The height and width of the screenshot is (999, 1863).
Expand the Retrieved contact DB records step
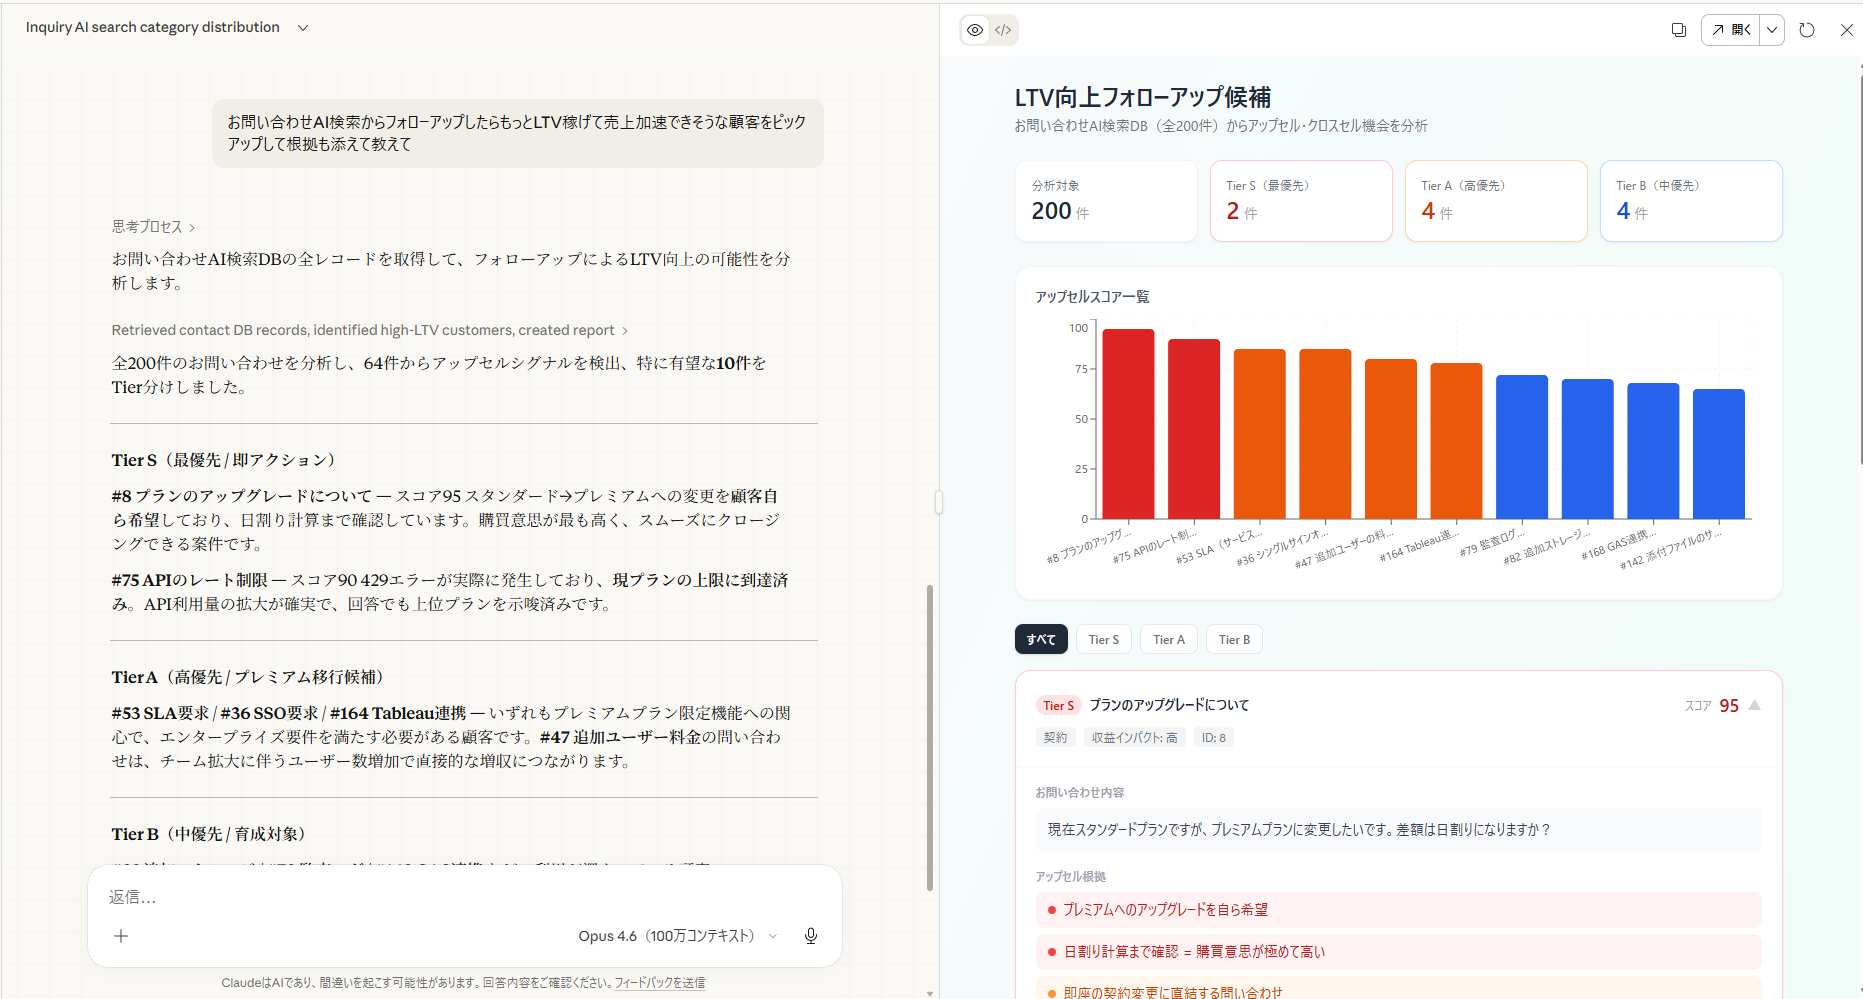click(x=369, y=330)
